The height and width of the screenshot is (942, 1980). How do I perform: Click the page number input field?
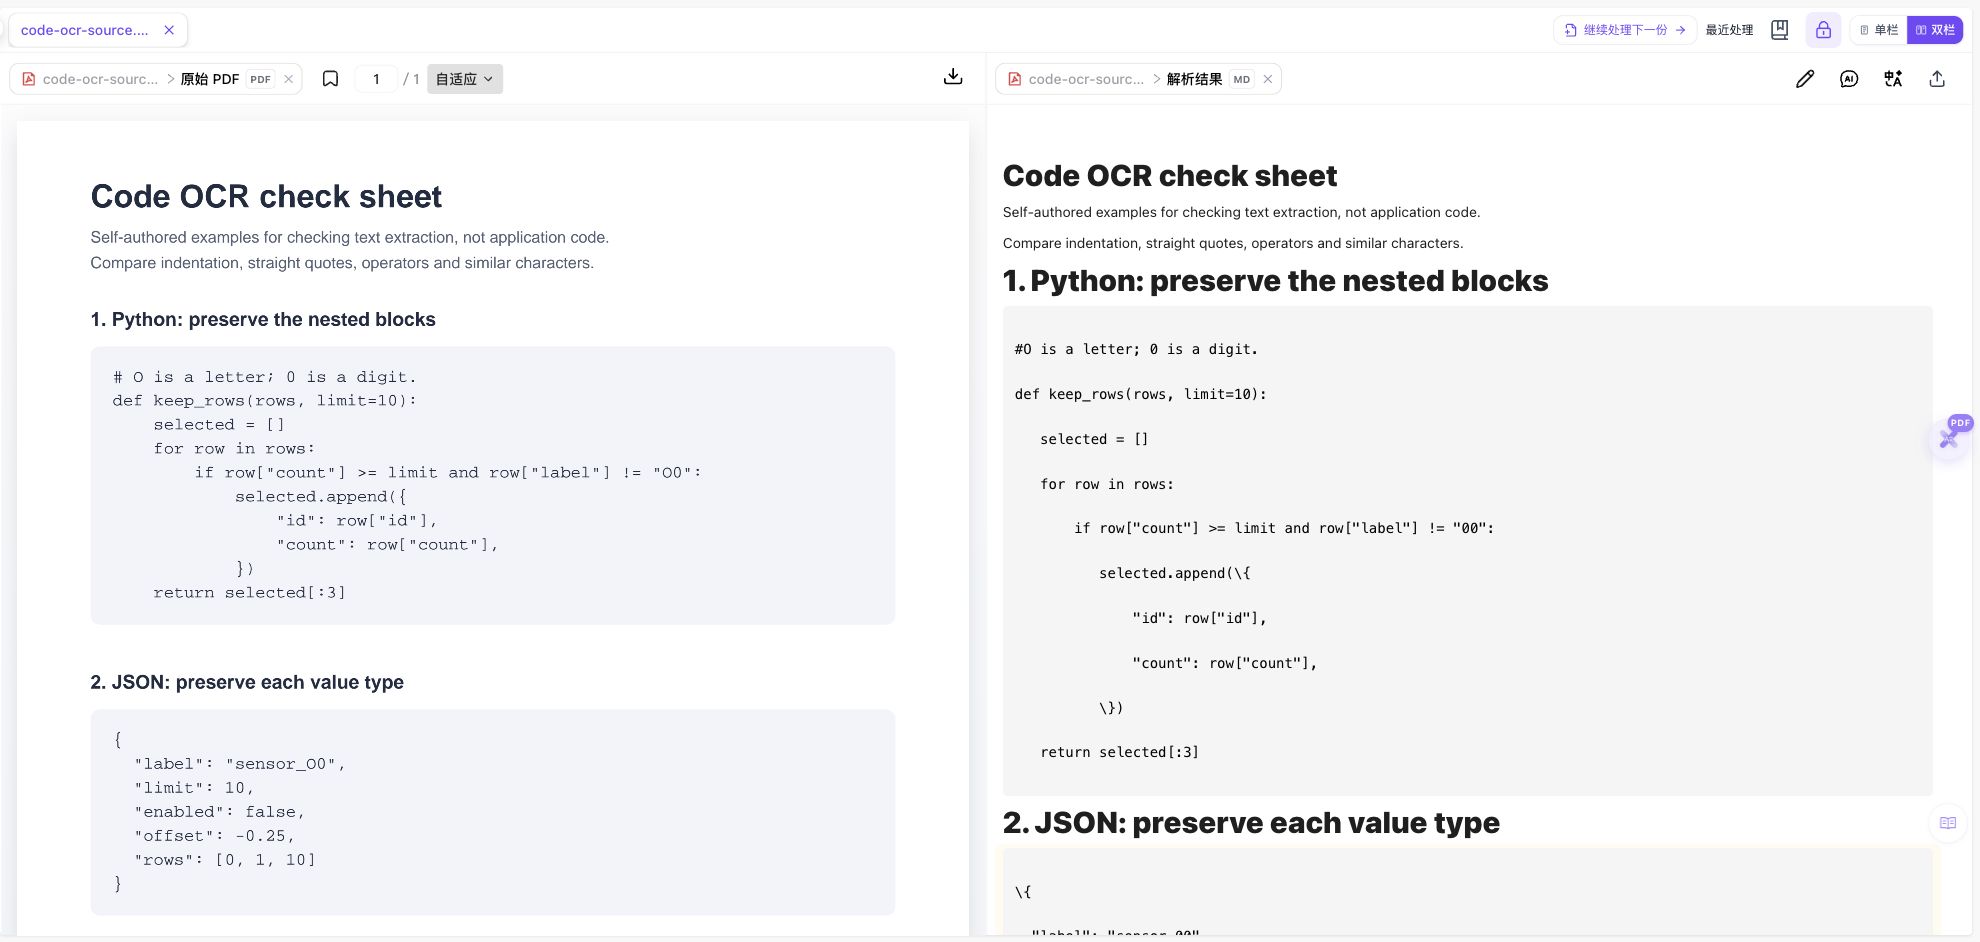(376, 79)
